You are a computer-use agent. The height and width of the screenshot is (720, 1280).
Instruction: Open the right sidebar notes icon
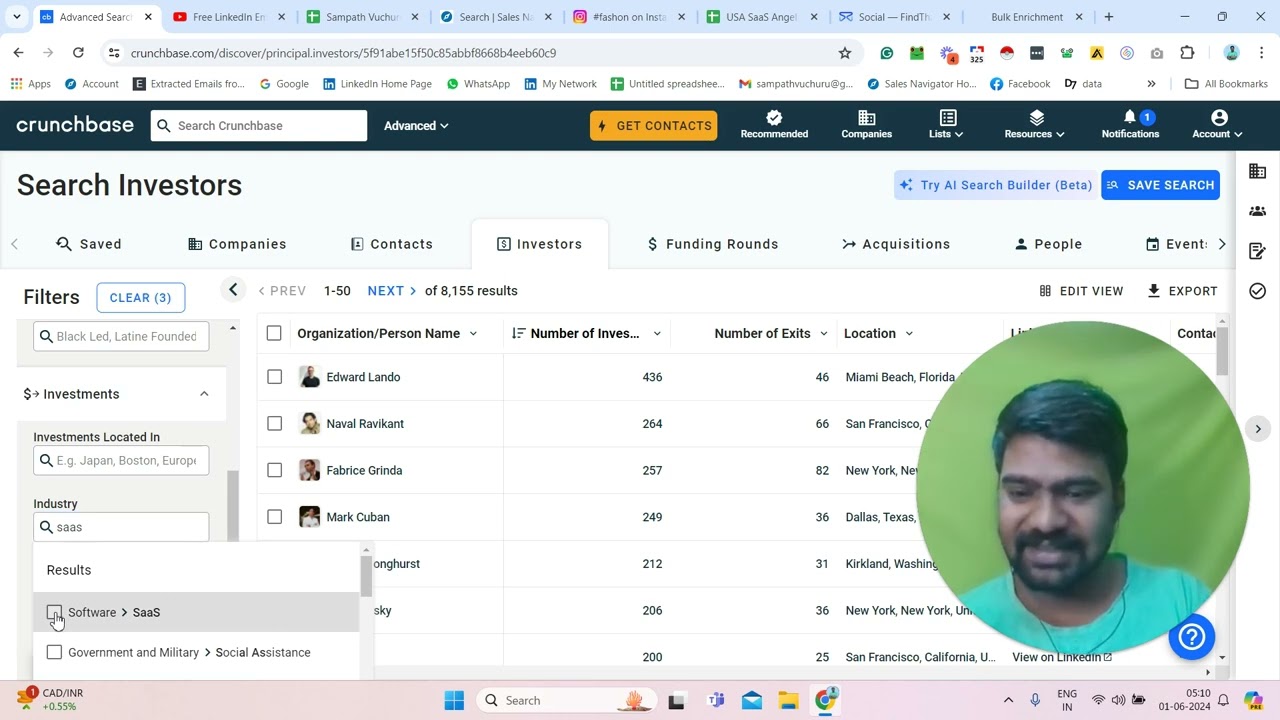coord(1258,251)
